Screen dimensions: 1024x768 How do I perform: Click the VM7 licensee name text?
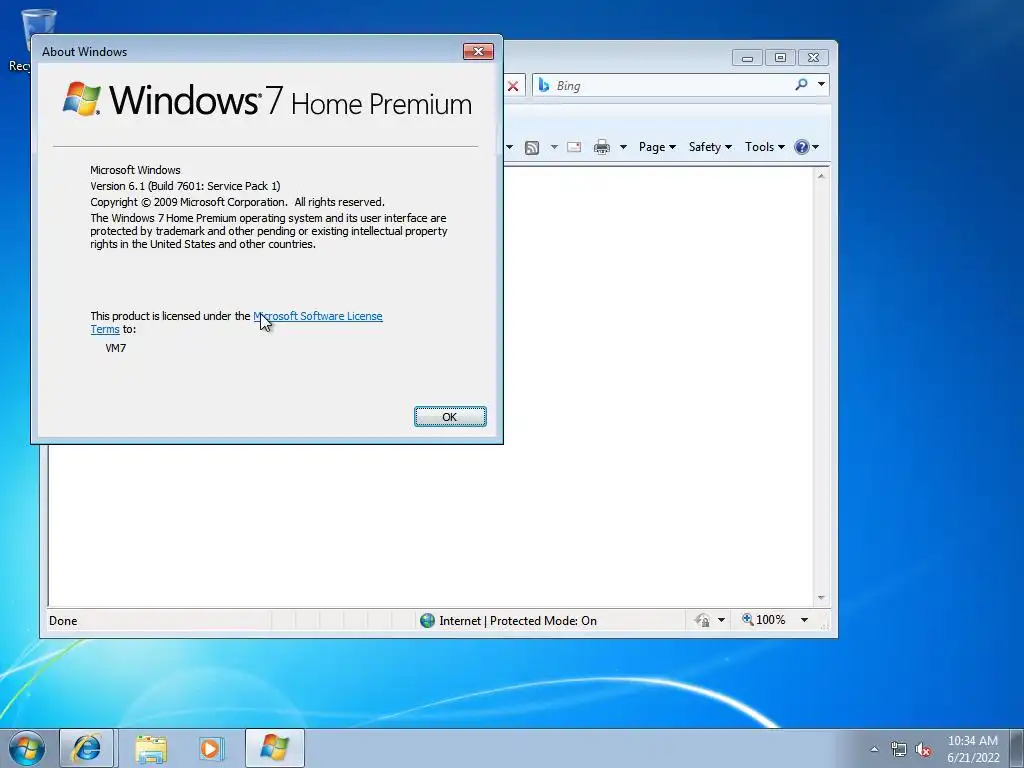pos(116,348)
